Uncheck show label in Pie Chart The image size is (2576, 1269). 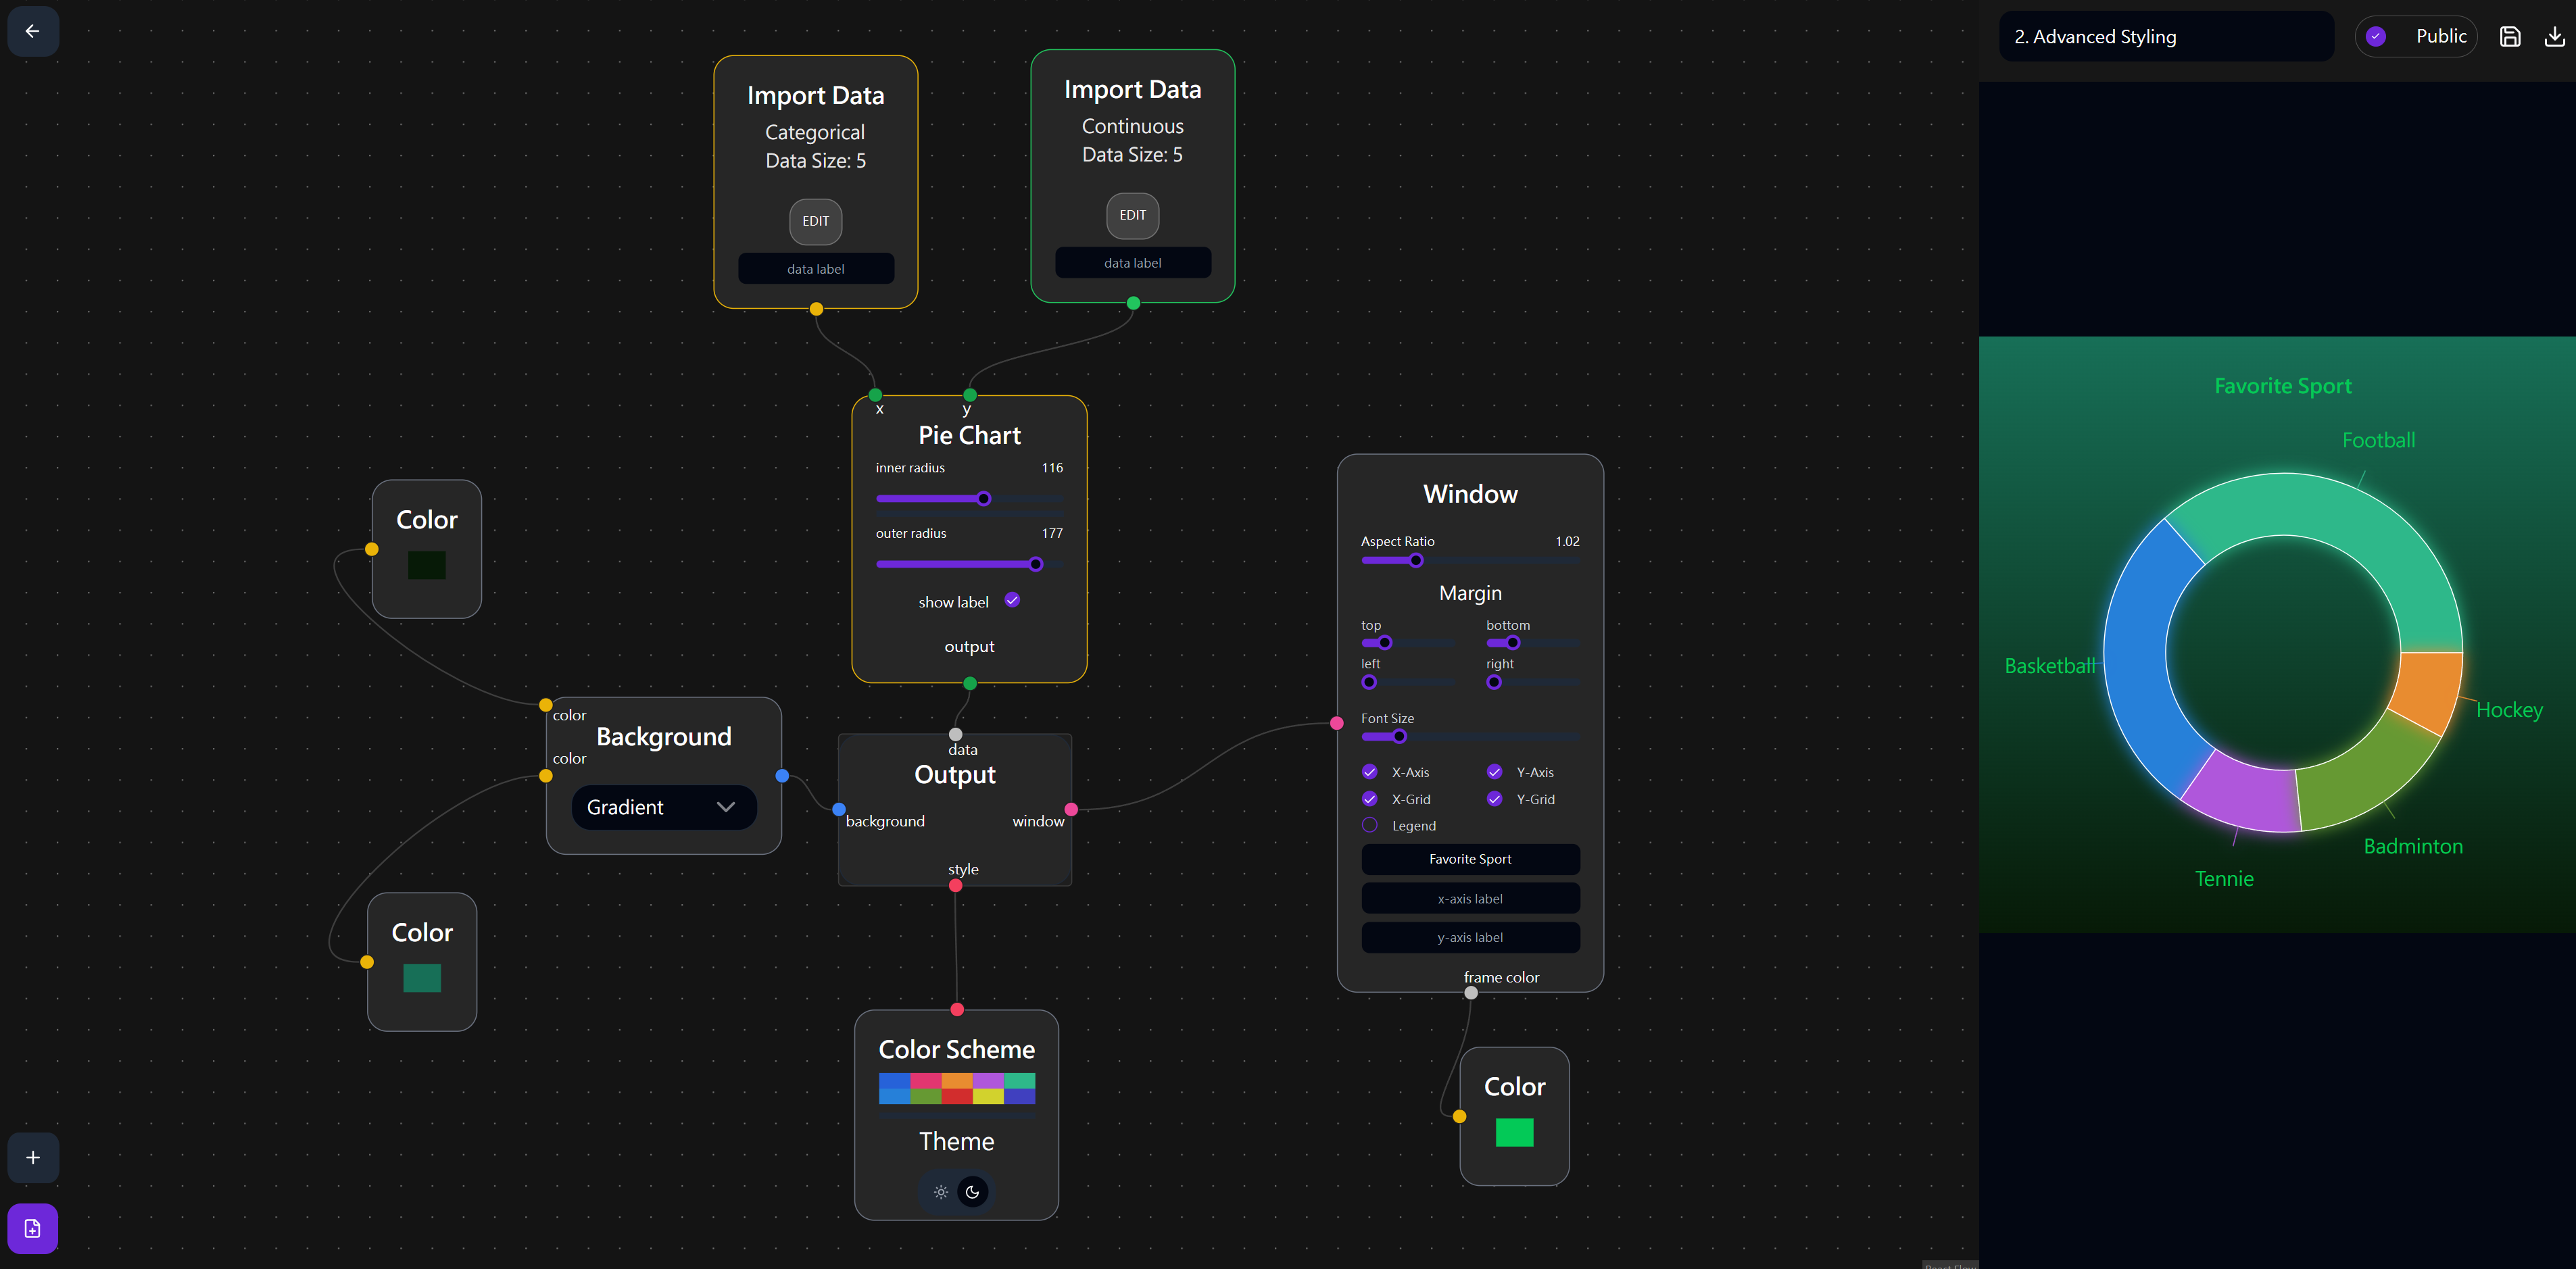[1012, 600]
